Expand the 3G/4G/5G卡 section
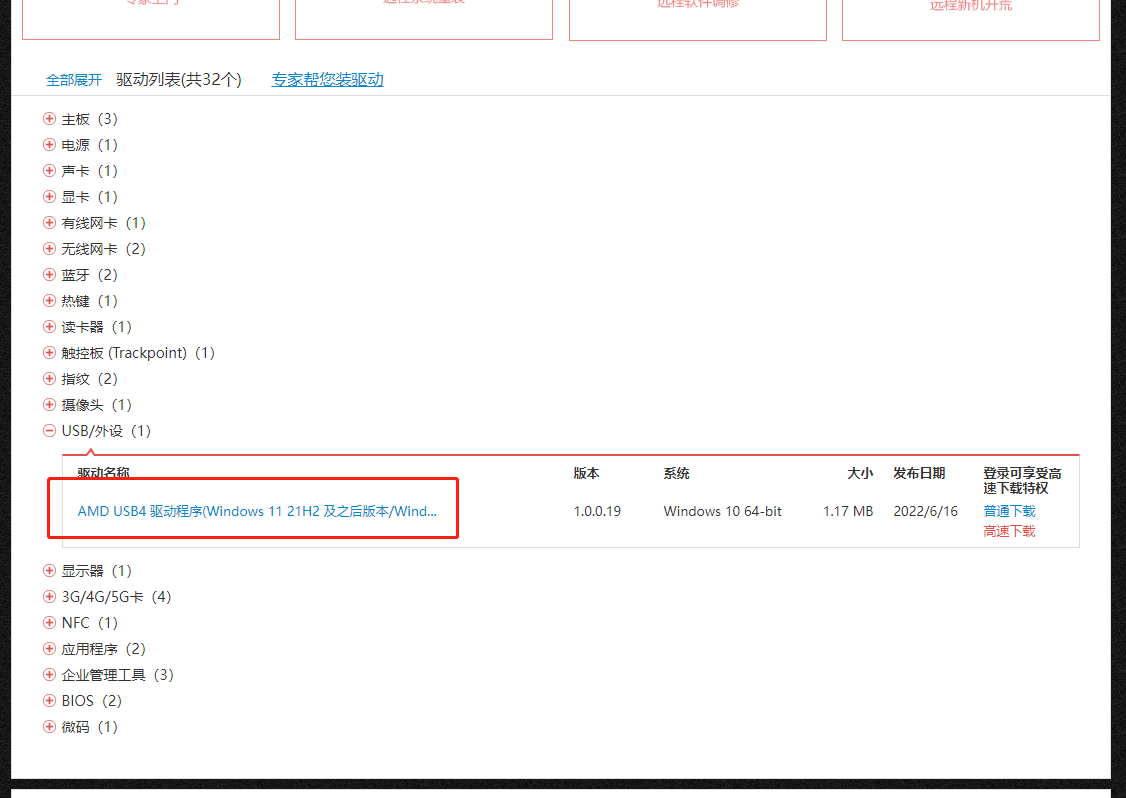 coord(49,596)
